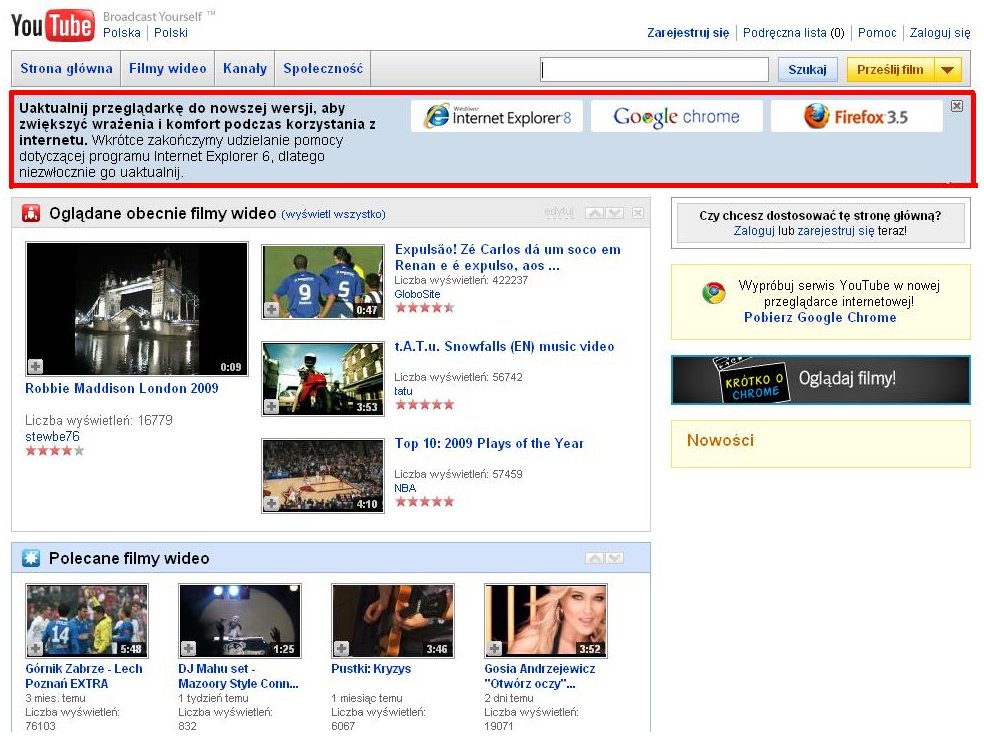Add t.A.T.u. Snowfalls video to quicklist

point(271,406)
